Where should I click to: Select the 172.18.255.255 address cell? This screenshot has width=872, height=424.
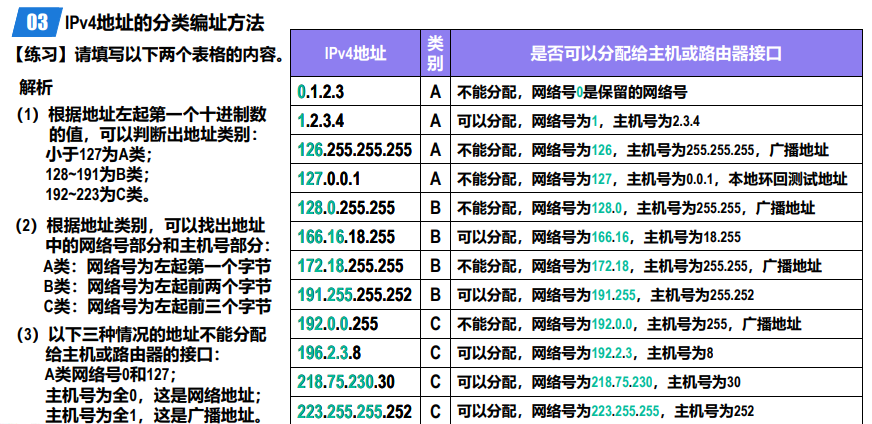(x=350, y=266)
